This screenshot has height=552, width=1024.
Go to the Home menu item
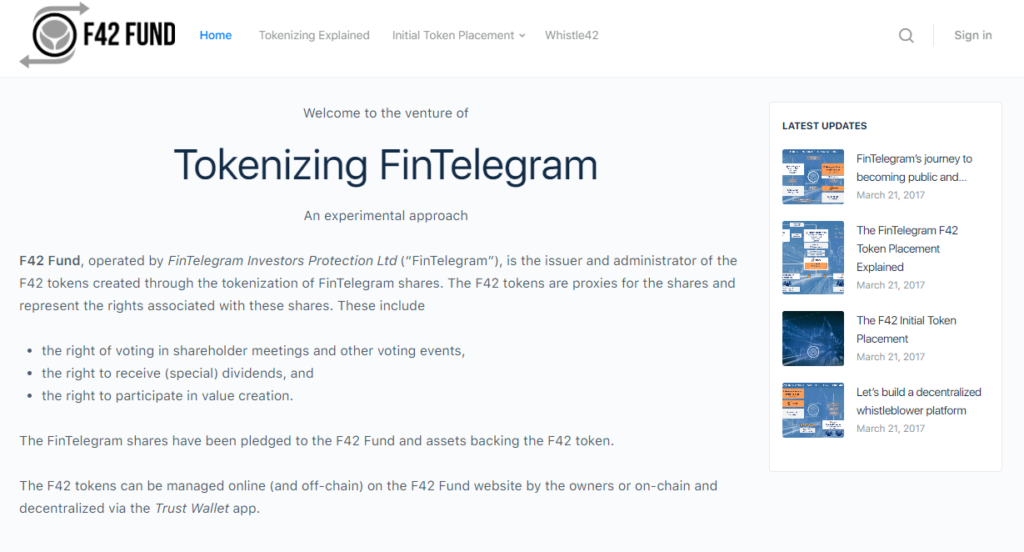click(x=215, y=35)
